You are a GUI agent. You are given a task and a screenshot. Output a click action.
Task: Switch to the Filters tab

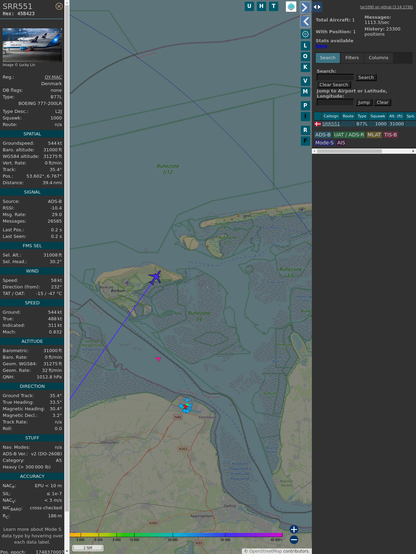(352, 58)
